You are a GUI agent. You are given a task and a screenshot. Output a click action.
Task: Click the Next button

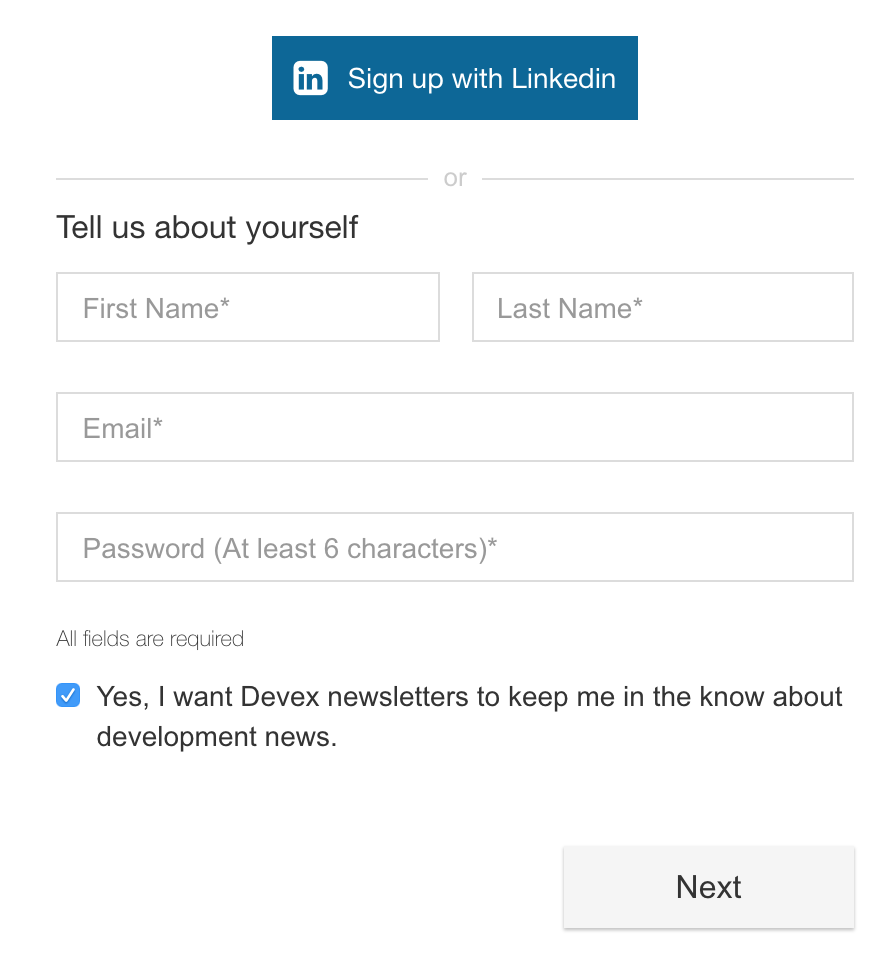708,887
